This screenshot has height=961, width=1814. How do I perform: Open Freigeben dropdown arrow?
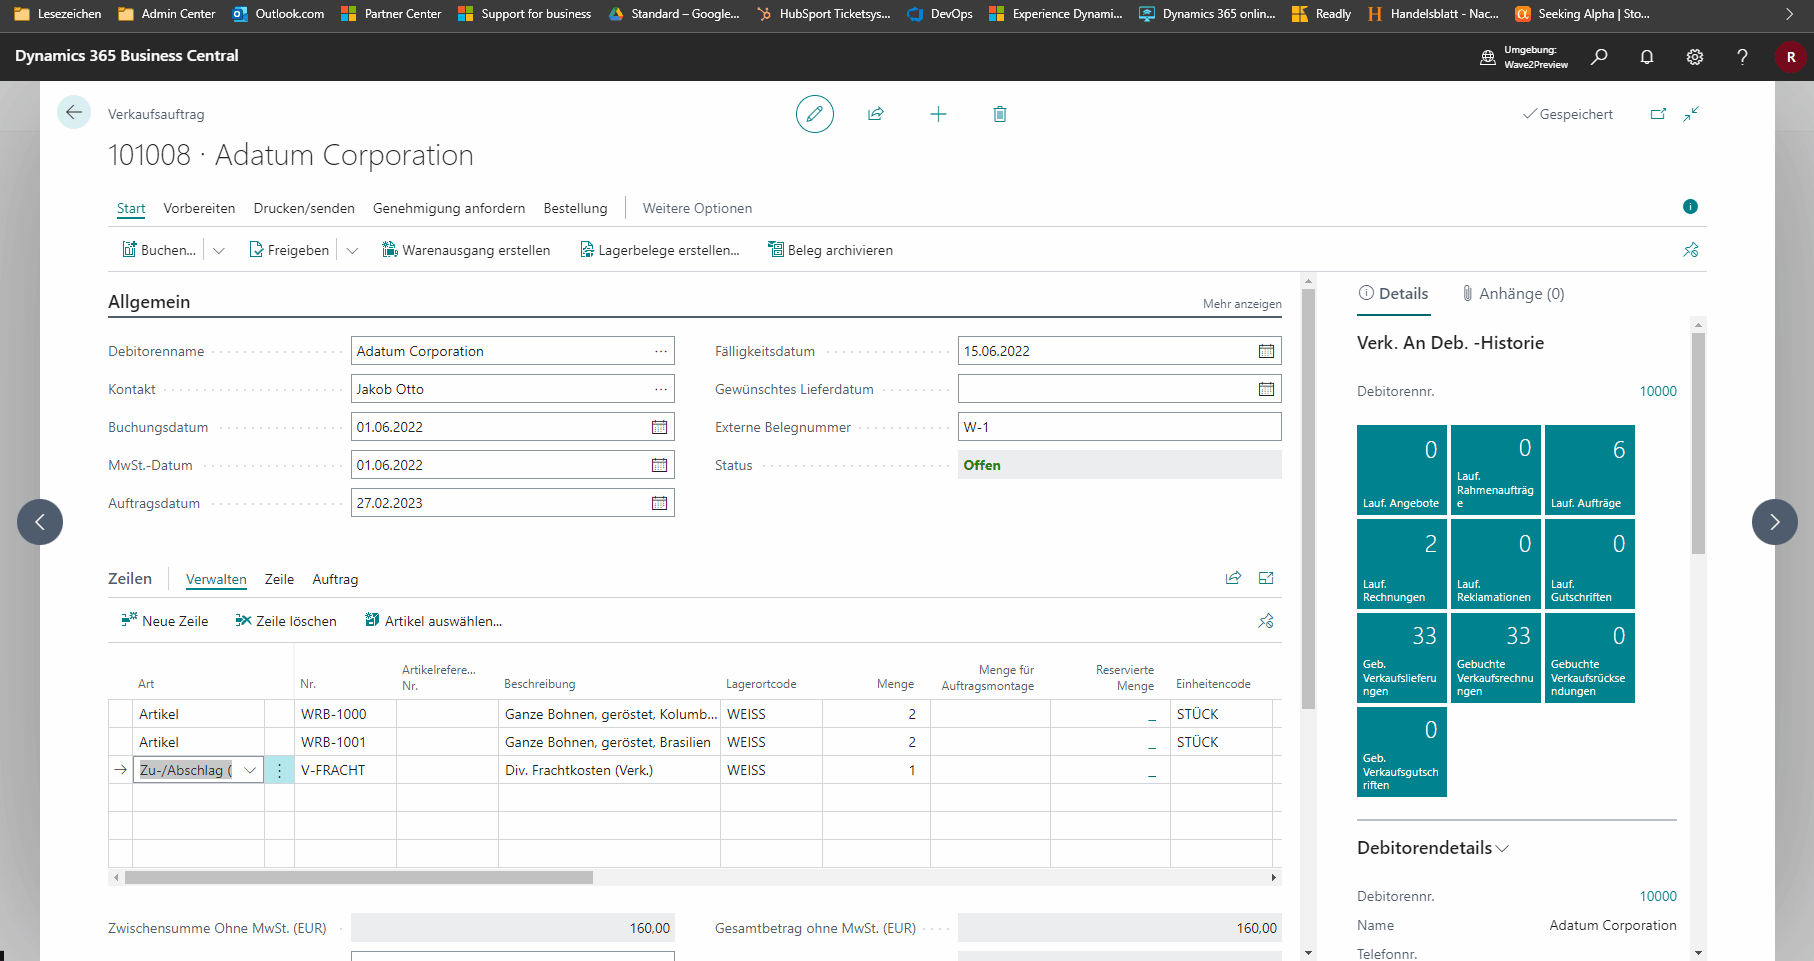coord(352,251)
